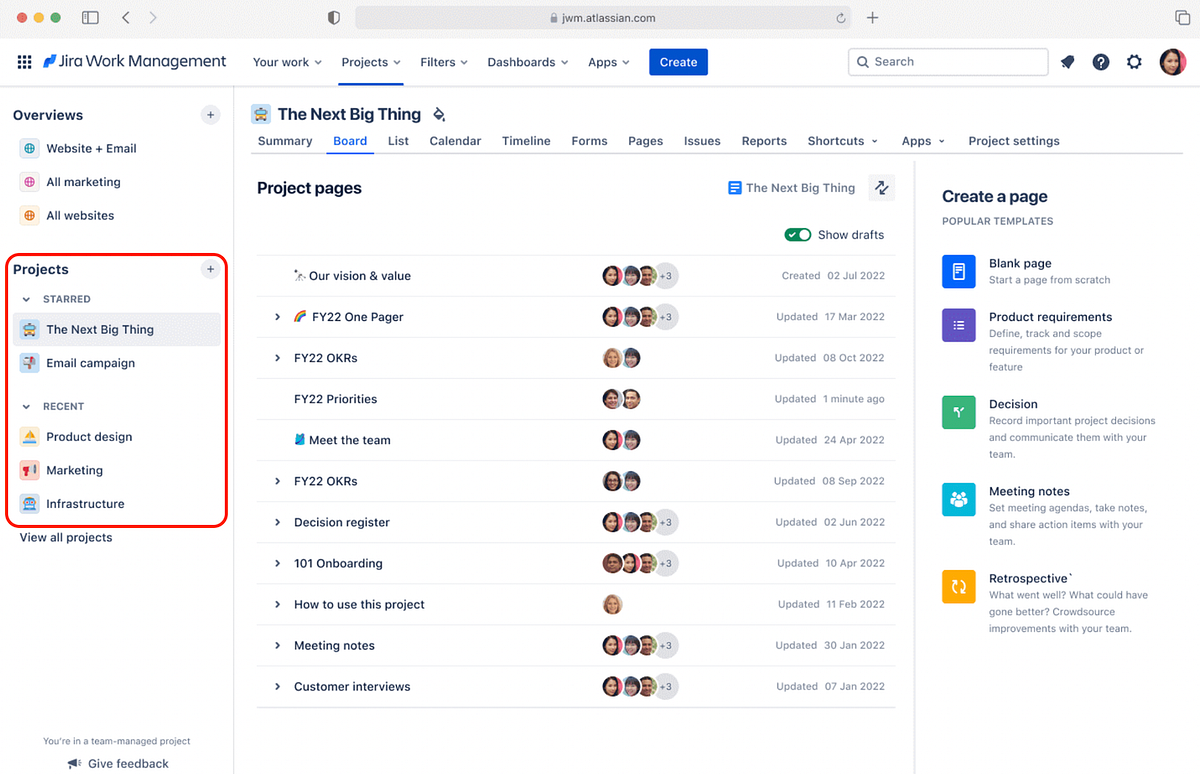Open the Jira app switcher grid icon
1200x774 pixels.
pos(24,61)
